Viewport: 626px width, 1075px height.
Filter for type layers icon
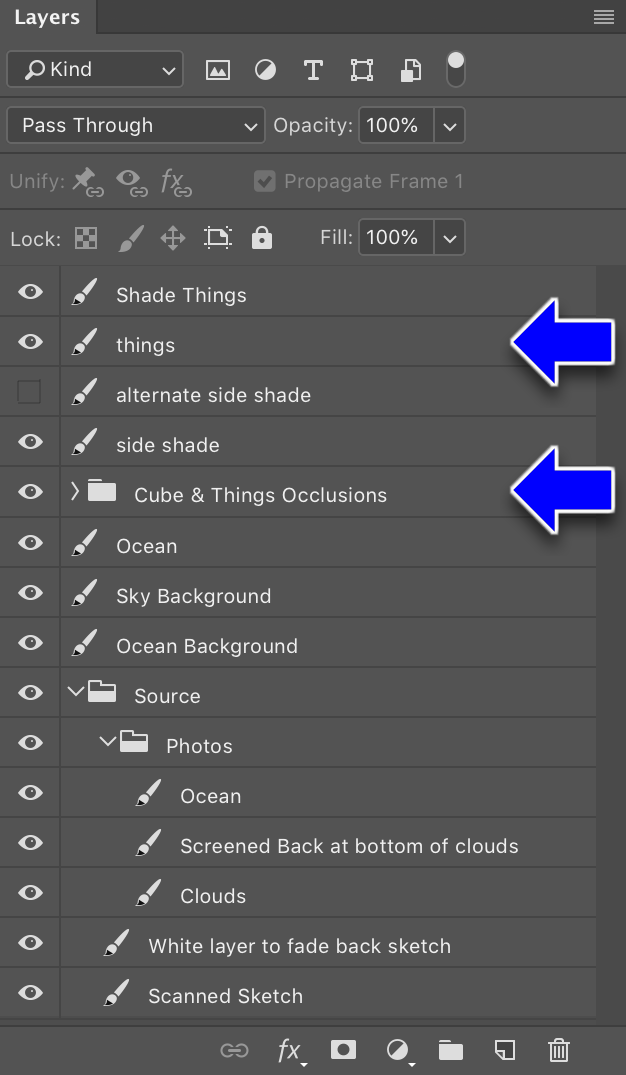[x=313, y=70]
